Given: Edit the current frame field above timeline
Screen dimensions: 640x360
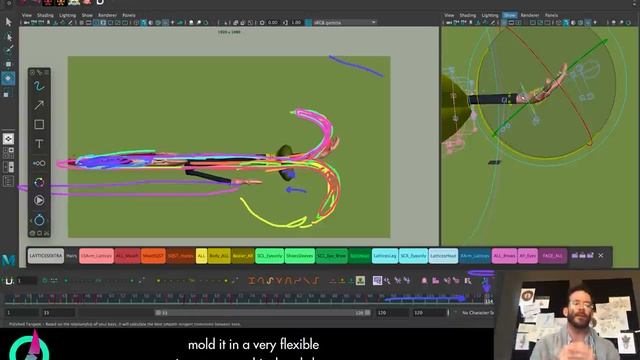Looking at the screenshot, I should click(27, 281).
